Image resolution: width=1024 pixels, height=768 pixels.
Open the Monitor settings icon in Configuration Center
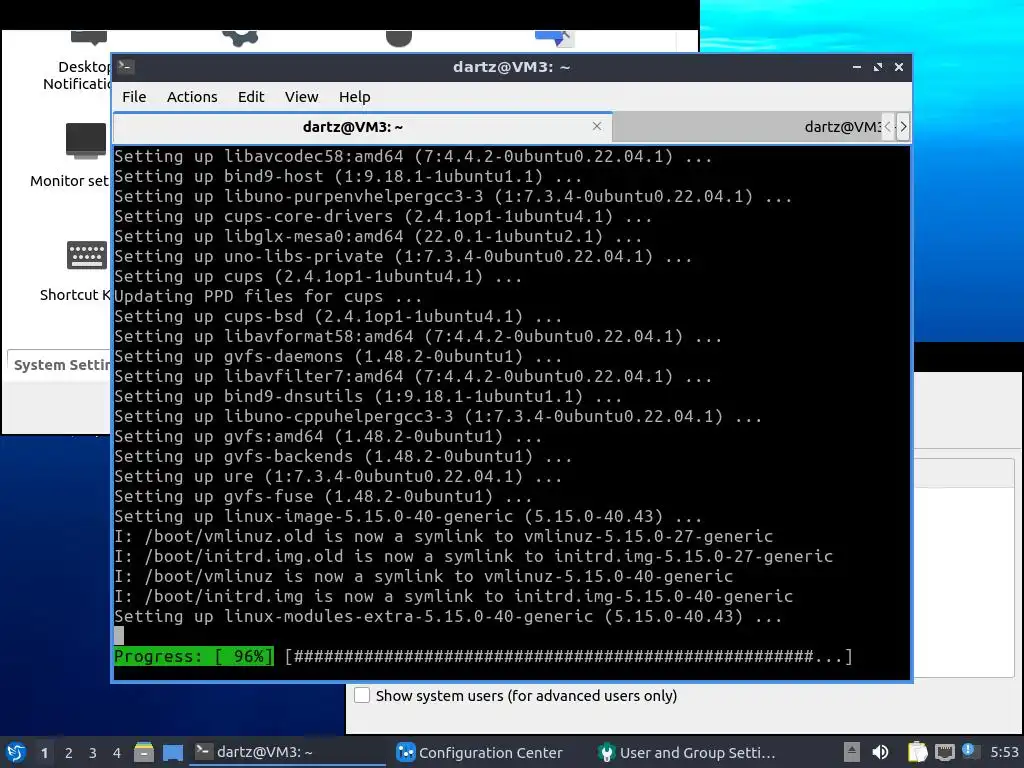click(x=86, y=140)
